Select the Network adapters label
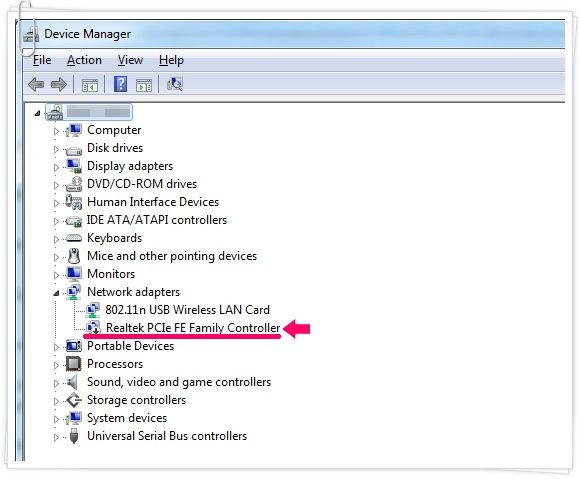Image resolution: width=579 pixels, height=479 pixels. (x=133, y=292)
